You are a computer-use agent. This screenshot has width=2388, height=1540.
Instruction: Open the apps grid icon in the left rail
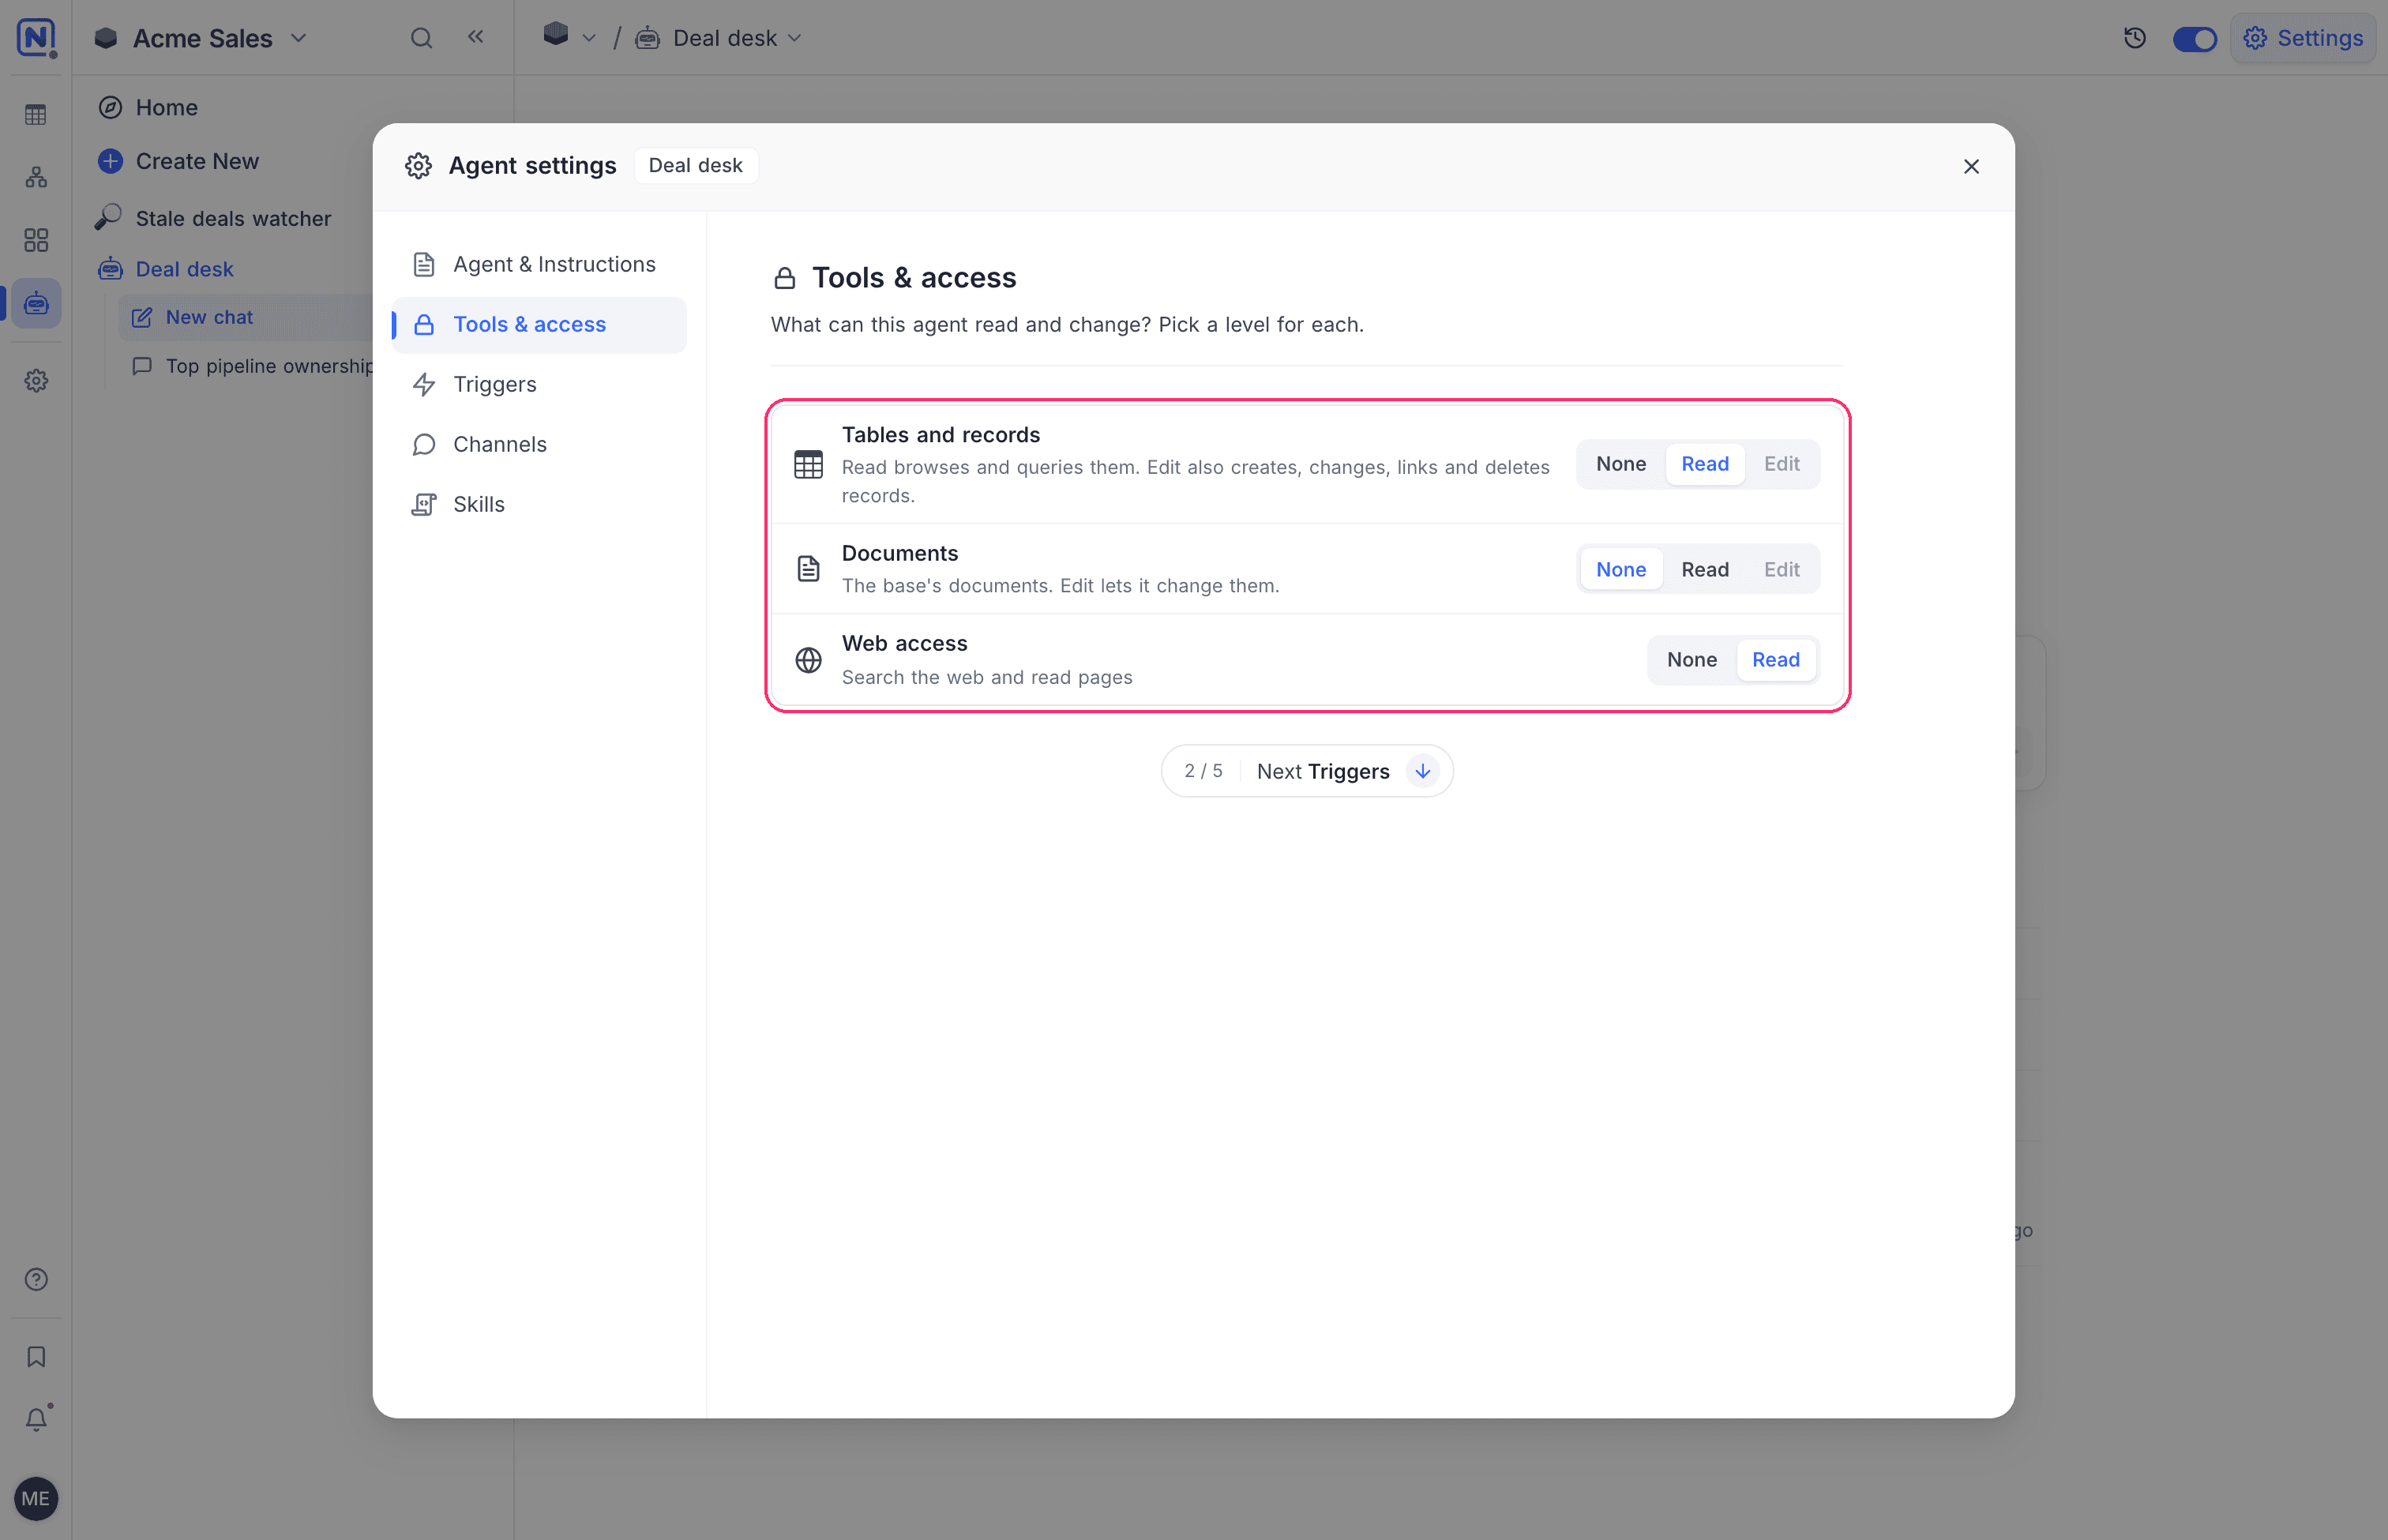(x=36, y=240)
